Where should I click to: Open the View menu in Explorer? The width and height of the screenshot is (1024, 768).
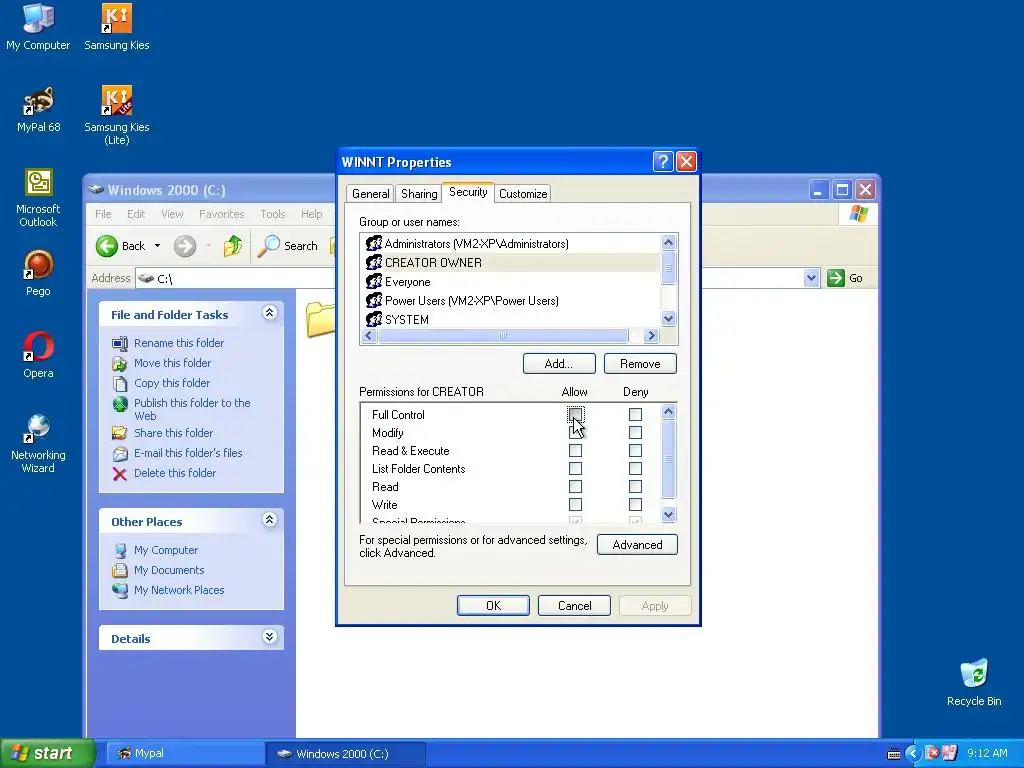pyautogui.click(x=172, y=214)
